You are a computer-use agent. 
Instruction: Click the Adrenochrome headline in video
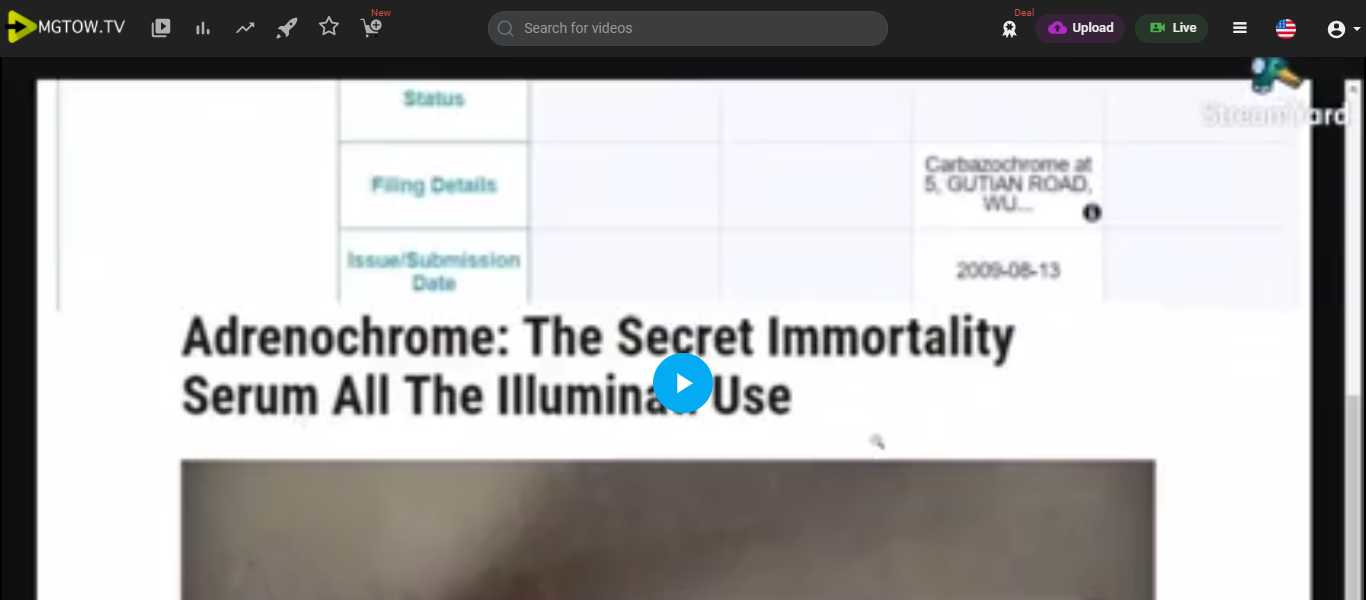[598, 365]
